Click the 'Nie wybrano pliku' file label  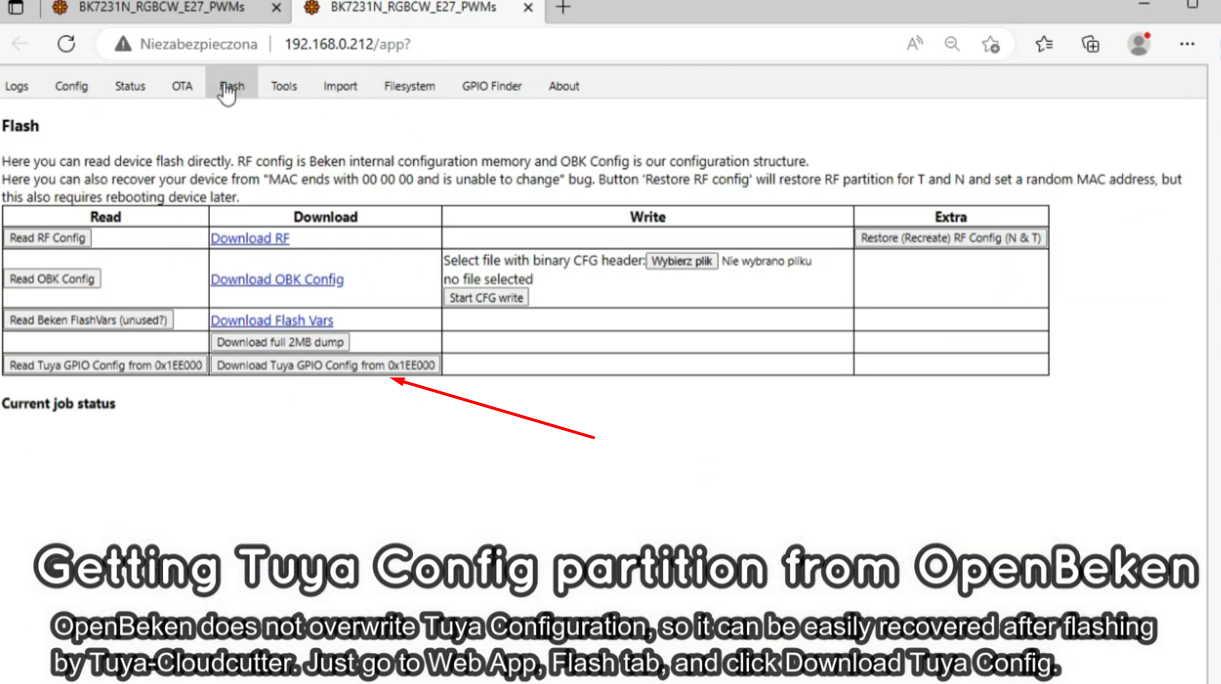click(767, 261)
